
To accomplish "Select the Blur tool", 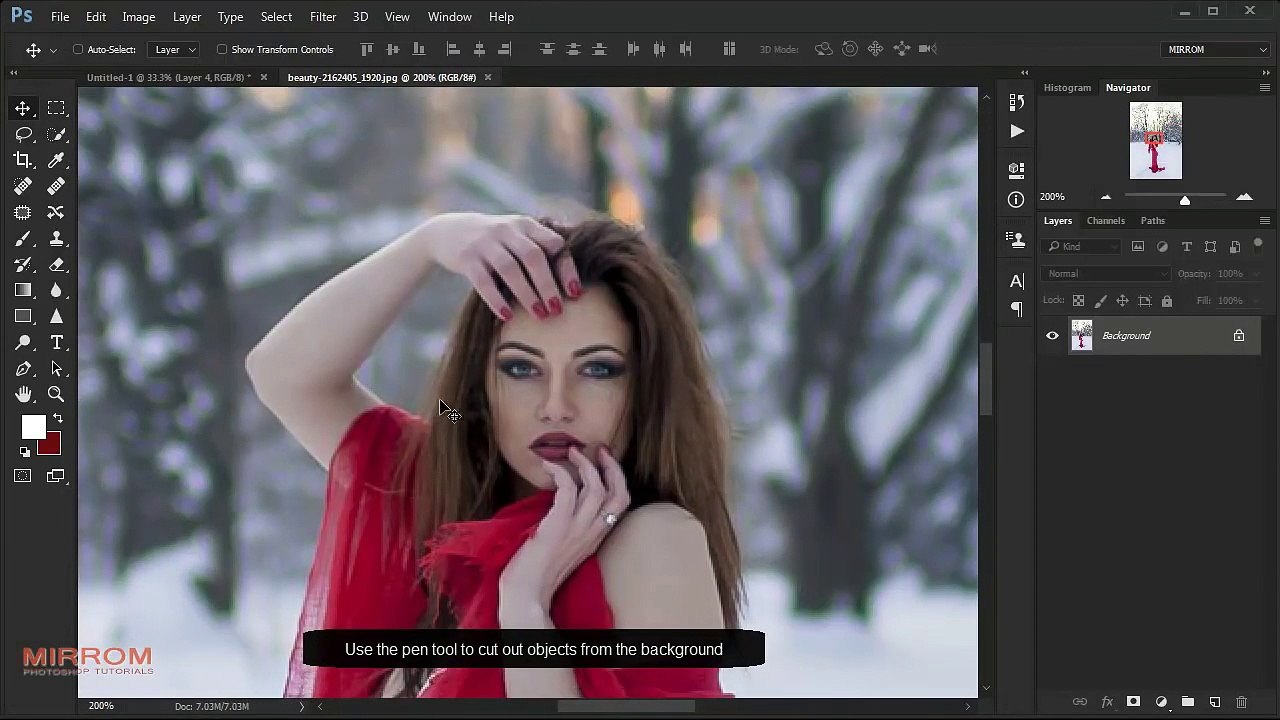I will [x=56, y=290].
